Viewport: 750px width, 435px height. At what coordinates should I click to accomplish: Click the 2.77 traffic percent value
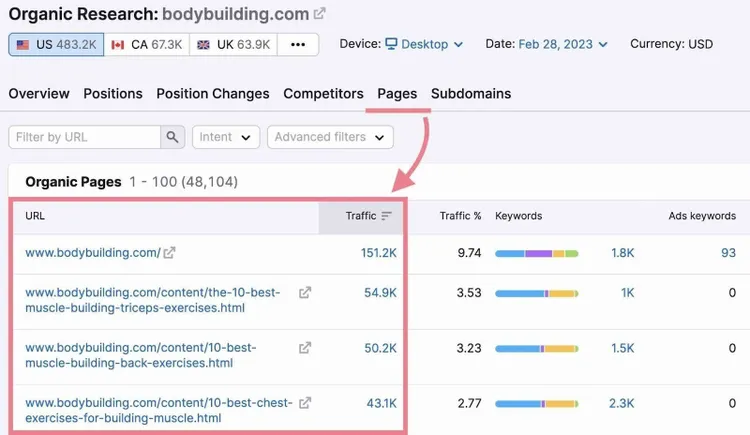click(469, 403)
